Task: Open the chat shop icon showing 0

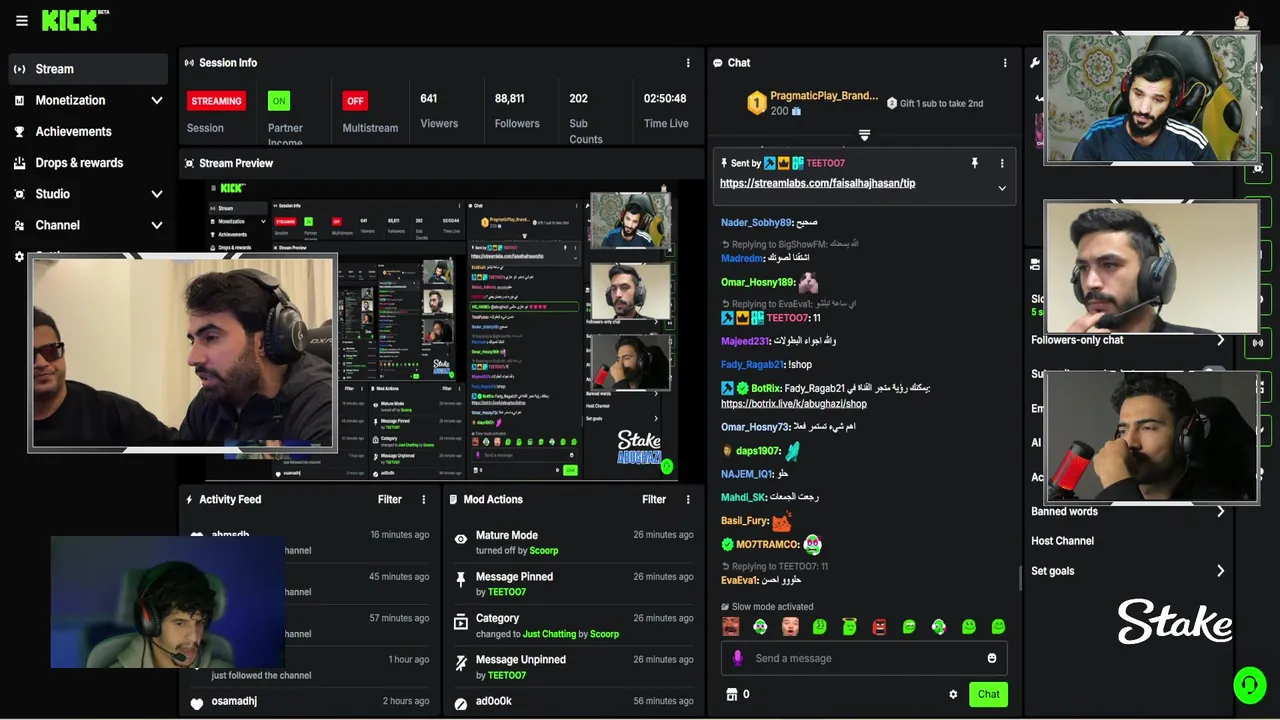Action: coord(737,694)
